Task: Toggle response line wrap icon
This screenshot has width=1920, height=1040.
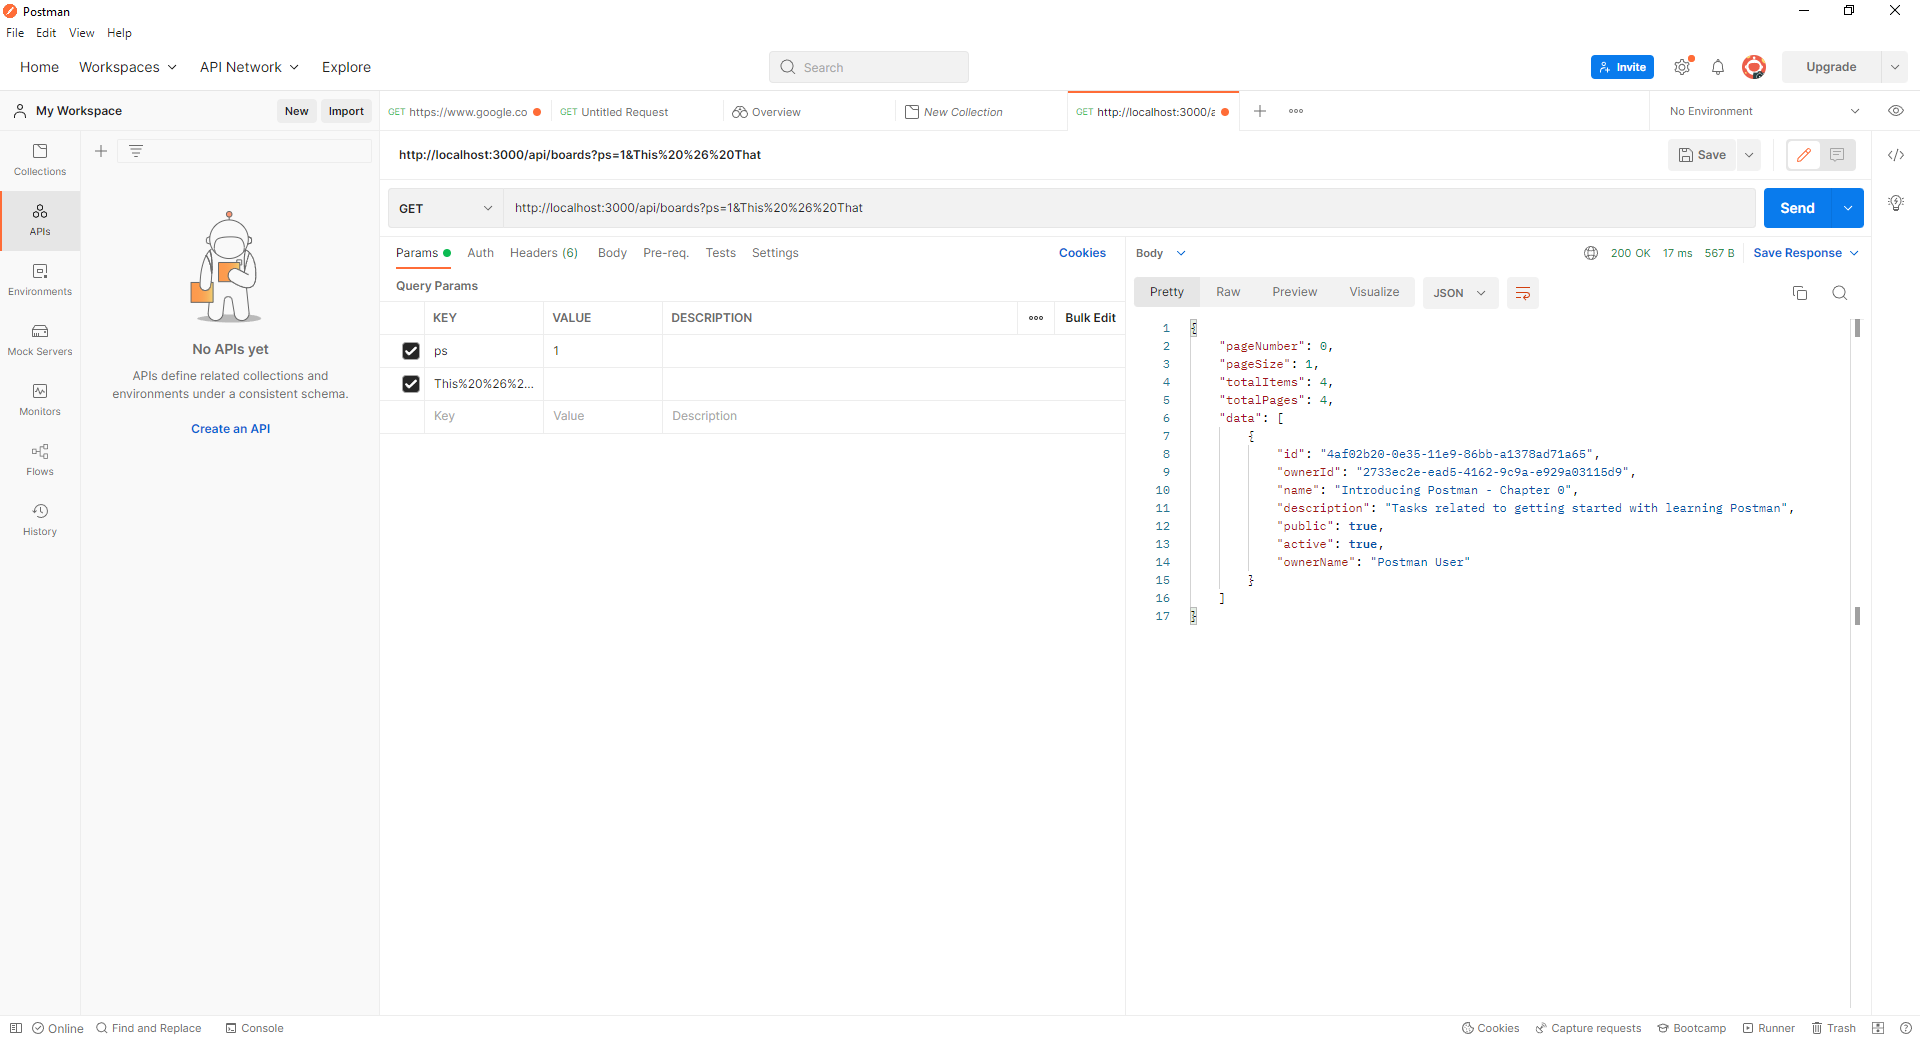Action: coord(1523,293)
